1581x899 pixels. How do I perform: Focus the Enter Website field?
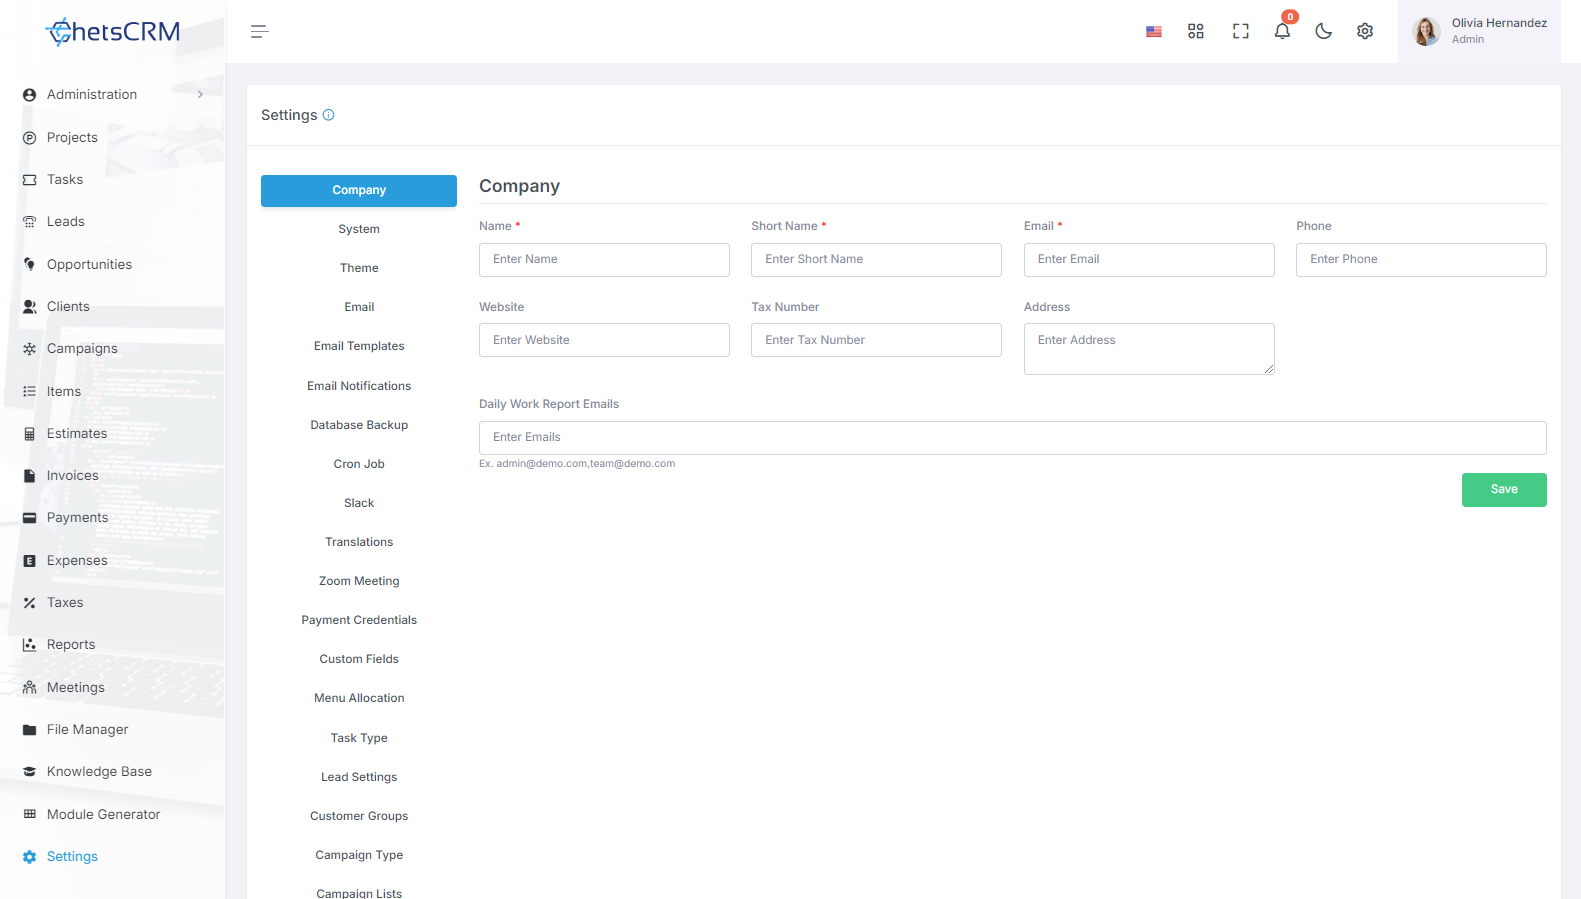coord(604,340)
